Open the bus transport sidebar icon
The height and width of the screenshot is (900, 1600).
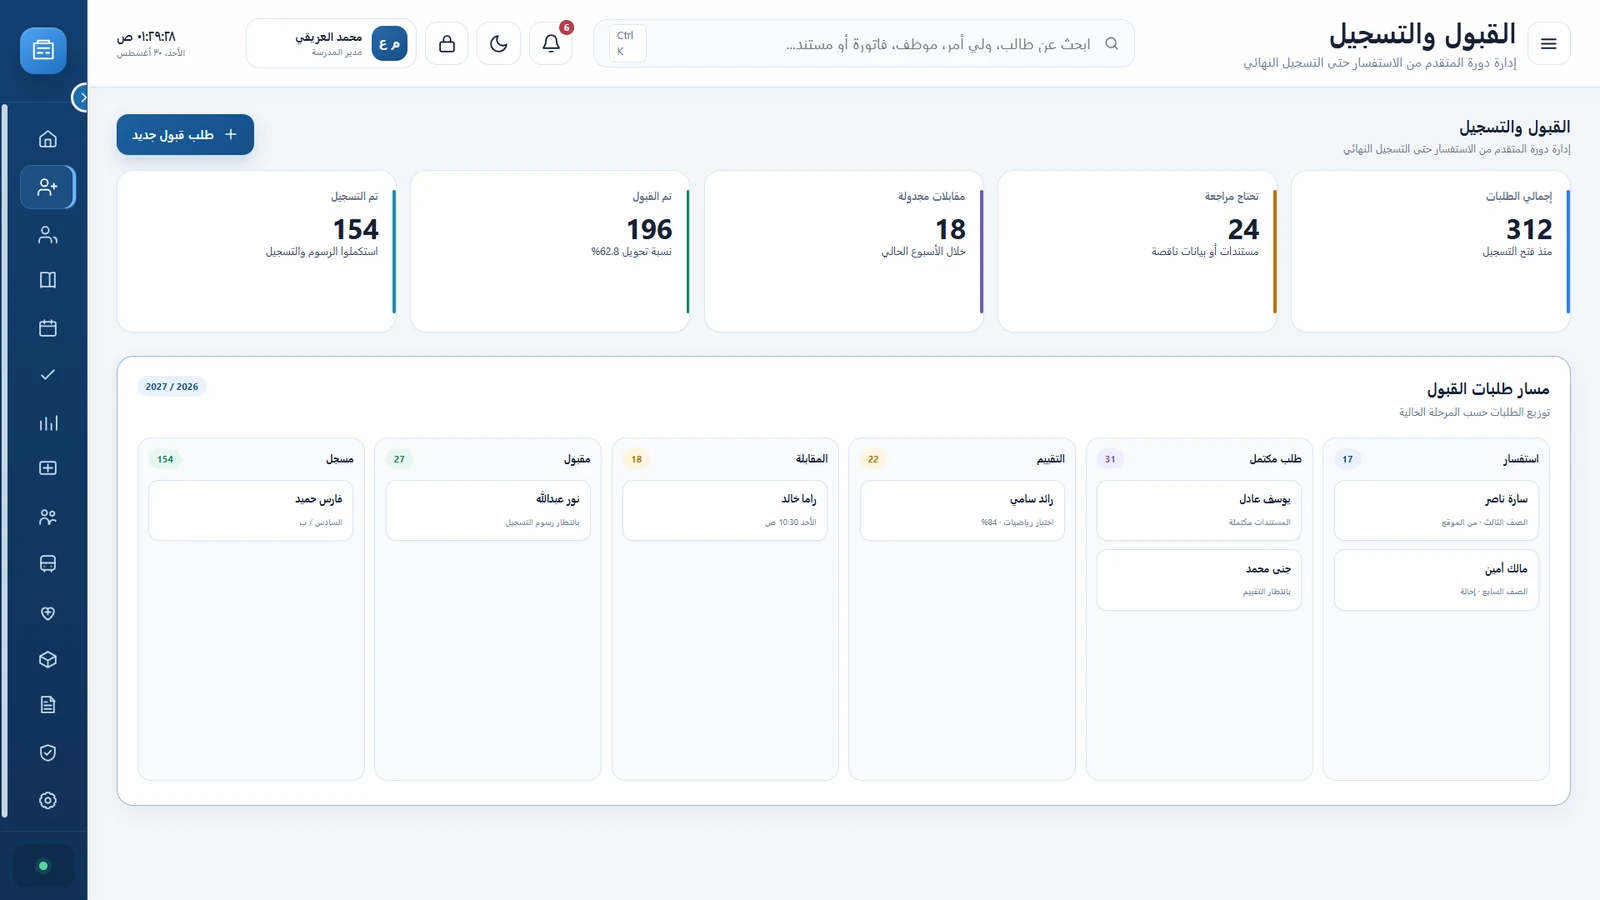click(47, 564)
